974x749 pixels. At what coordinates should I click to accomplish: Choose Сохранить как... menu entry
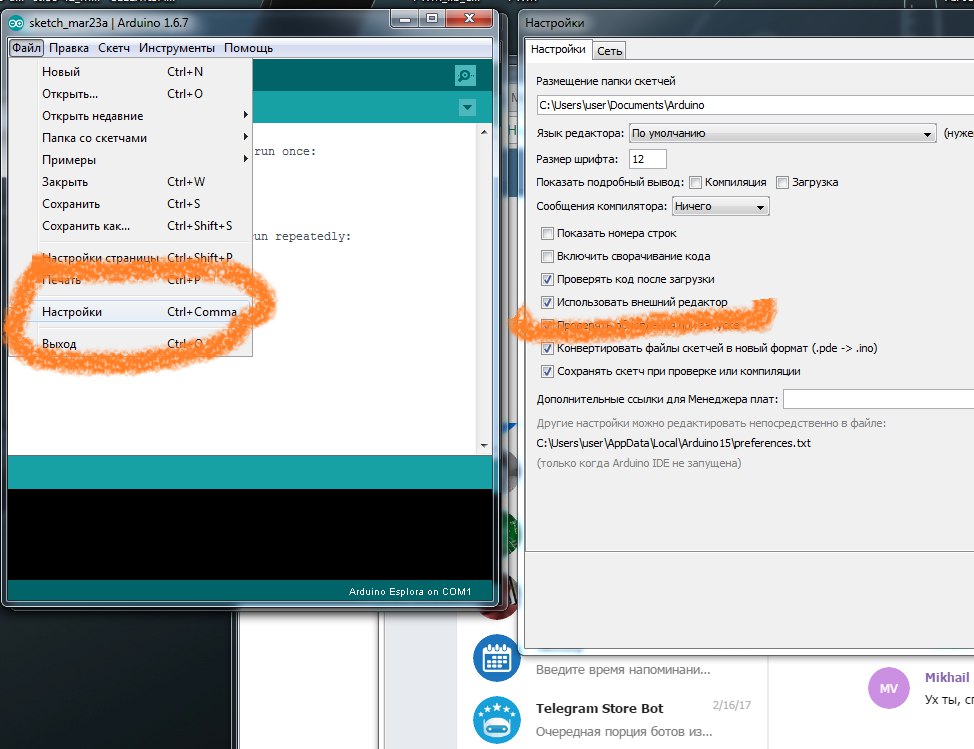click(x=130, y=226)
